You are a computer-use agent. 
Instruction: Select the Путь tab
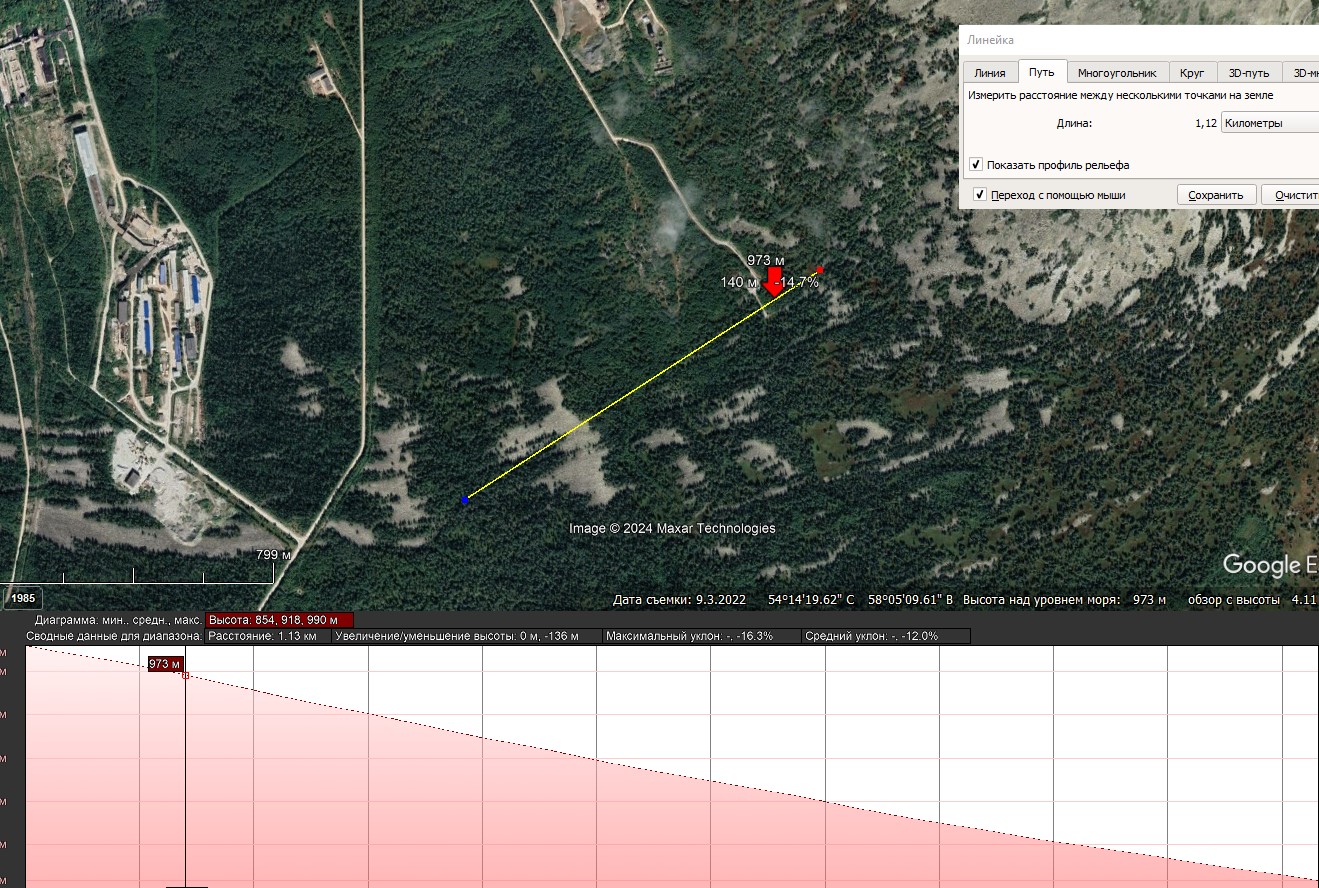(1042, 73)
